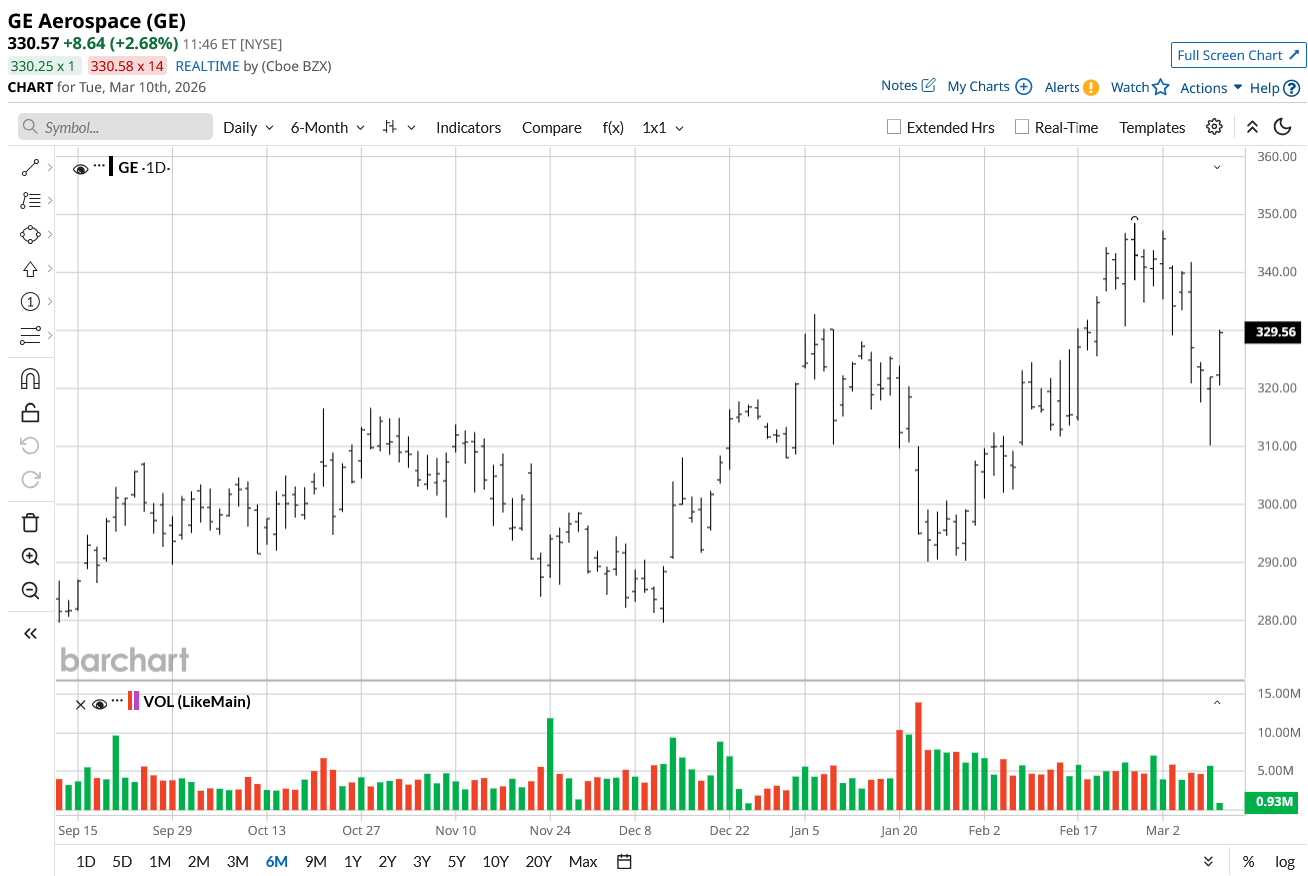Open the bar type dropdown
This screenshot has height=876, width=1308.
point(399,127)
